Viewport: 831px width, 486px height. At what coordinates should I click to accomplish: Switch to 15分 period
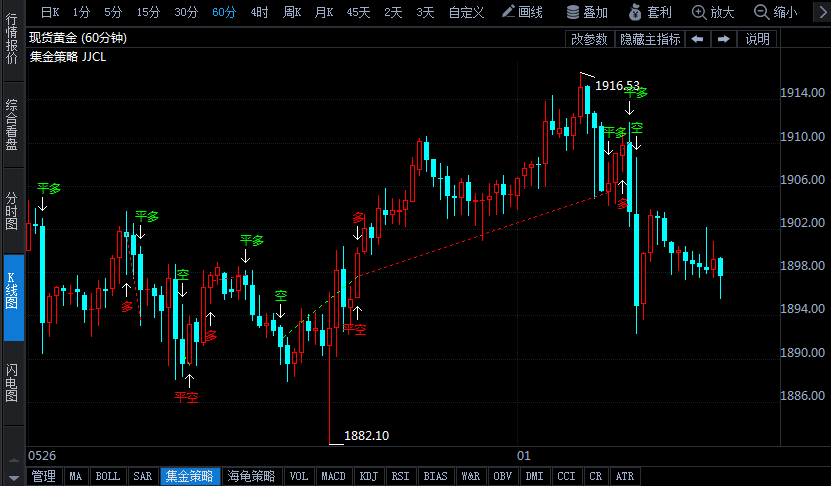click(x=148, y=12)
